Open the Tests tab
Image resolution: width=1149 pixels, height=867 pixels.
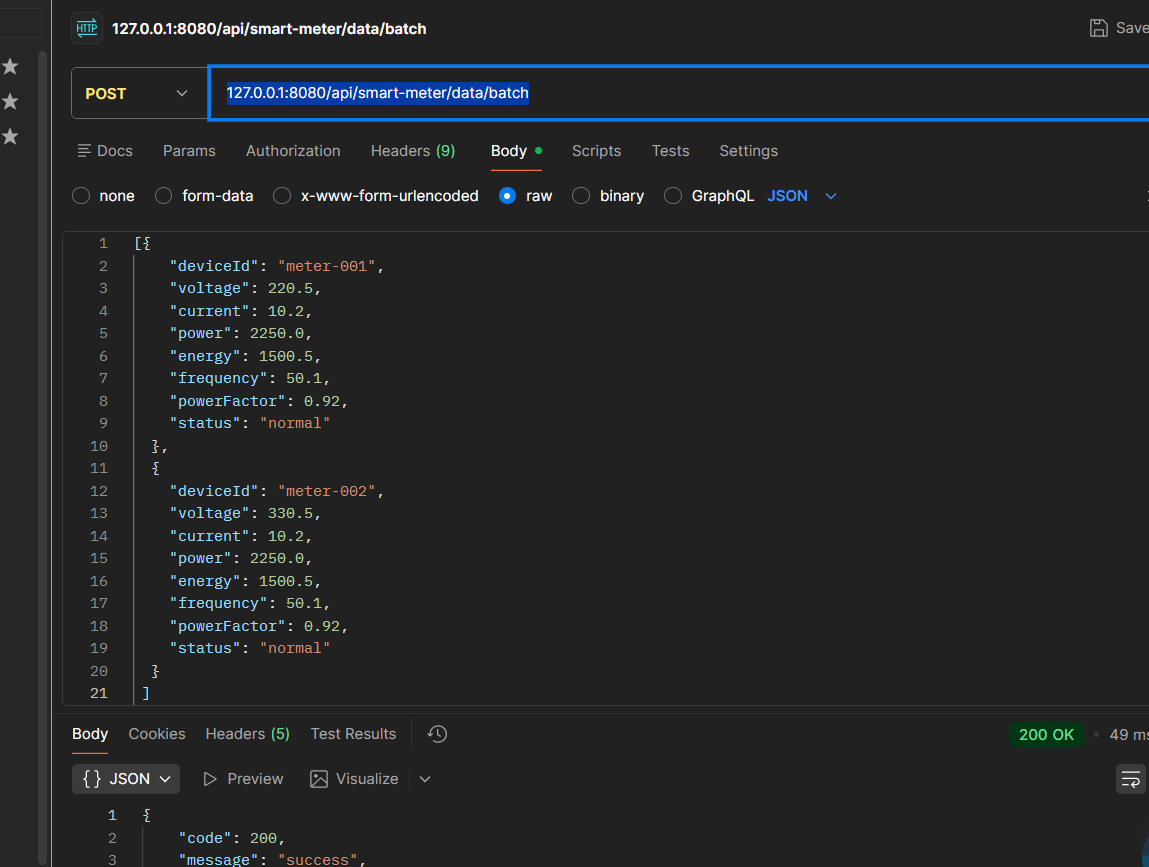(x=670, y=150)
